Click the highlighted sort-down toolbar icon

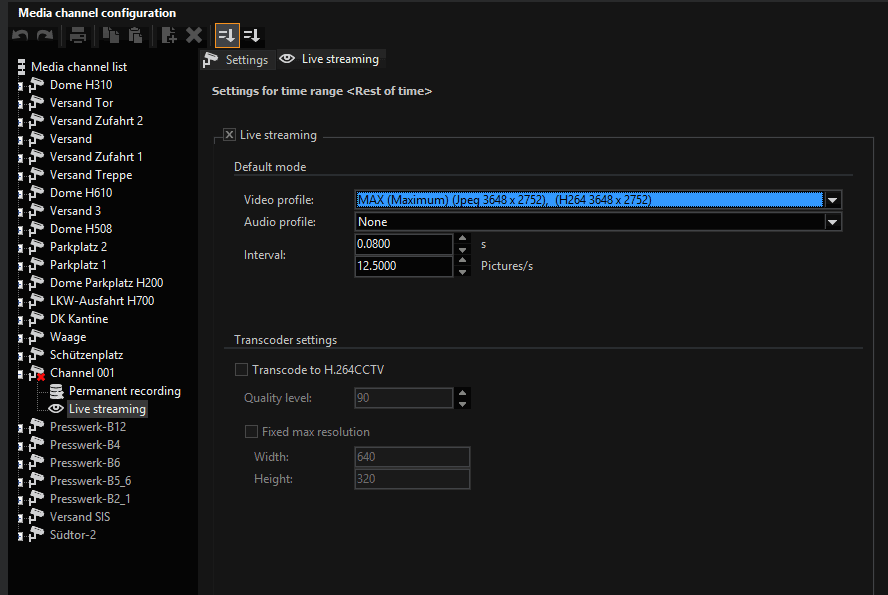tap(227, 36)
